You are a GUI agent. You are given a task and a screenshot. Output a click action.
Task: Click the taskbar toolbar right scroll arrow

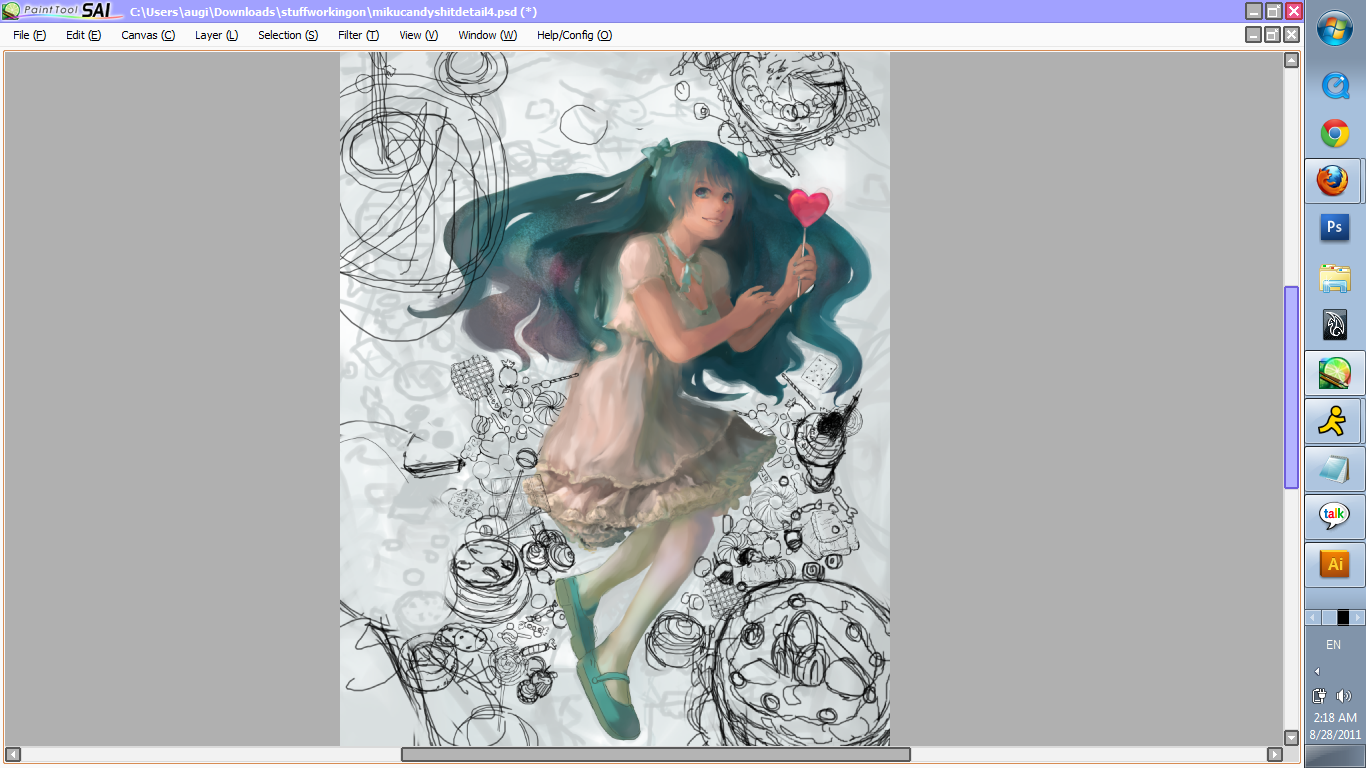click(x=1357, y=617)
